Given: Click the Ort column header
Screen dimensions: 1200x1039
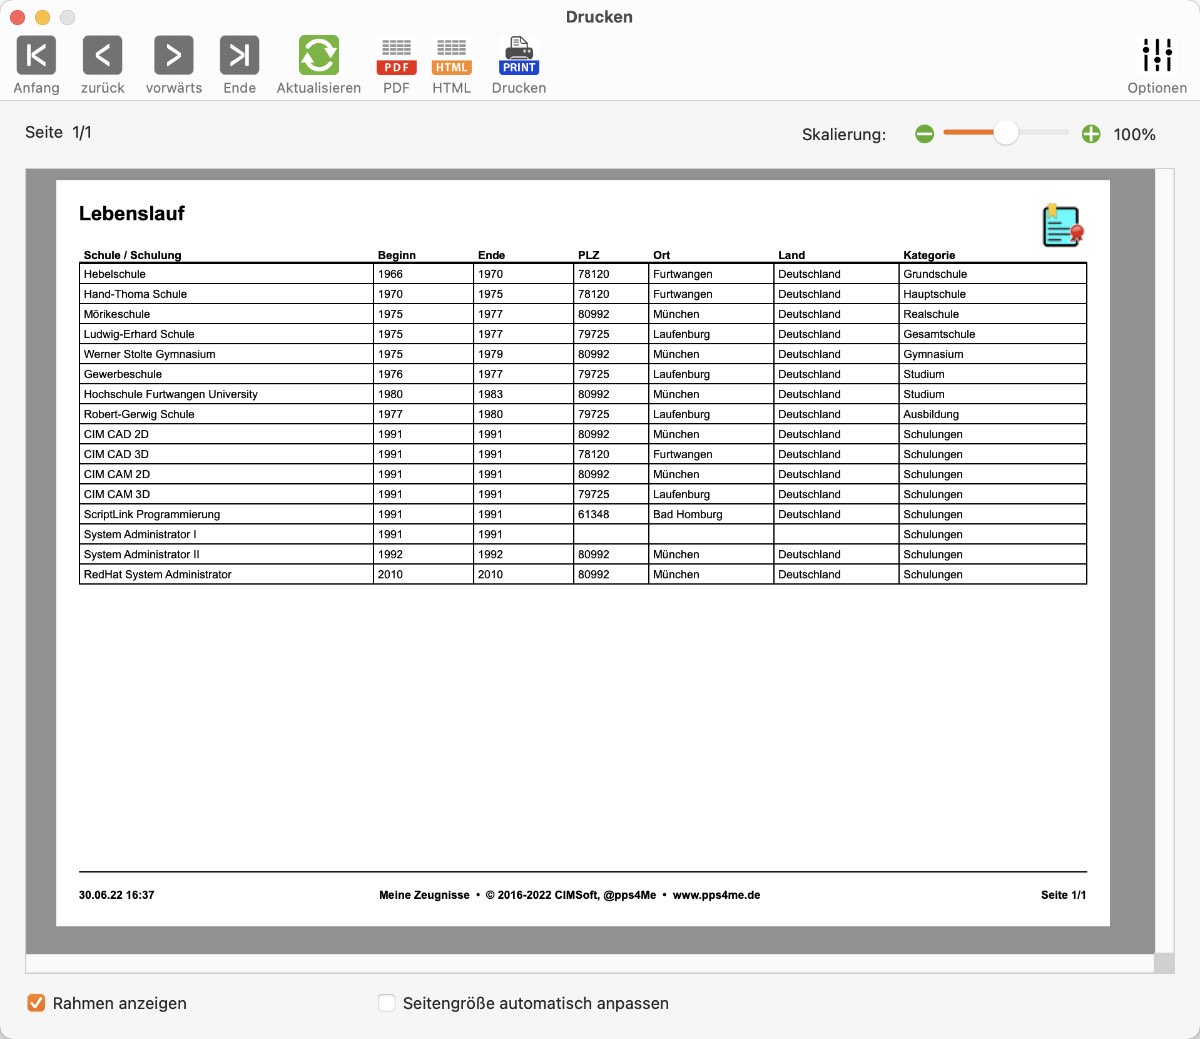Looking at the screenshot, I should [662, 255].
